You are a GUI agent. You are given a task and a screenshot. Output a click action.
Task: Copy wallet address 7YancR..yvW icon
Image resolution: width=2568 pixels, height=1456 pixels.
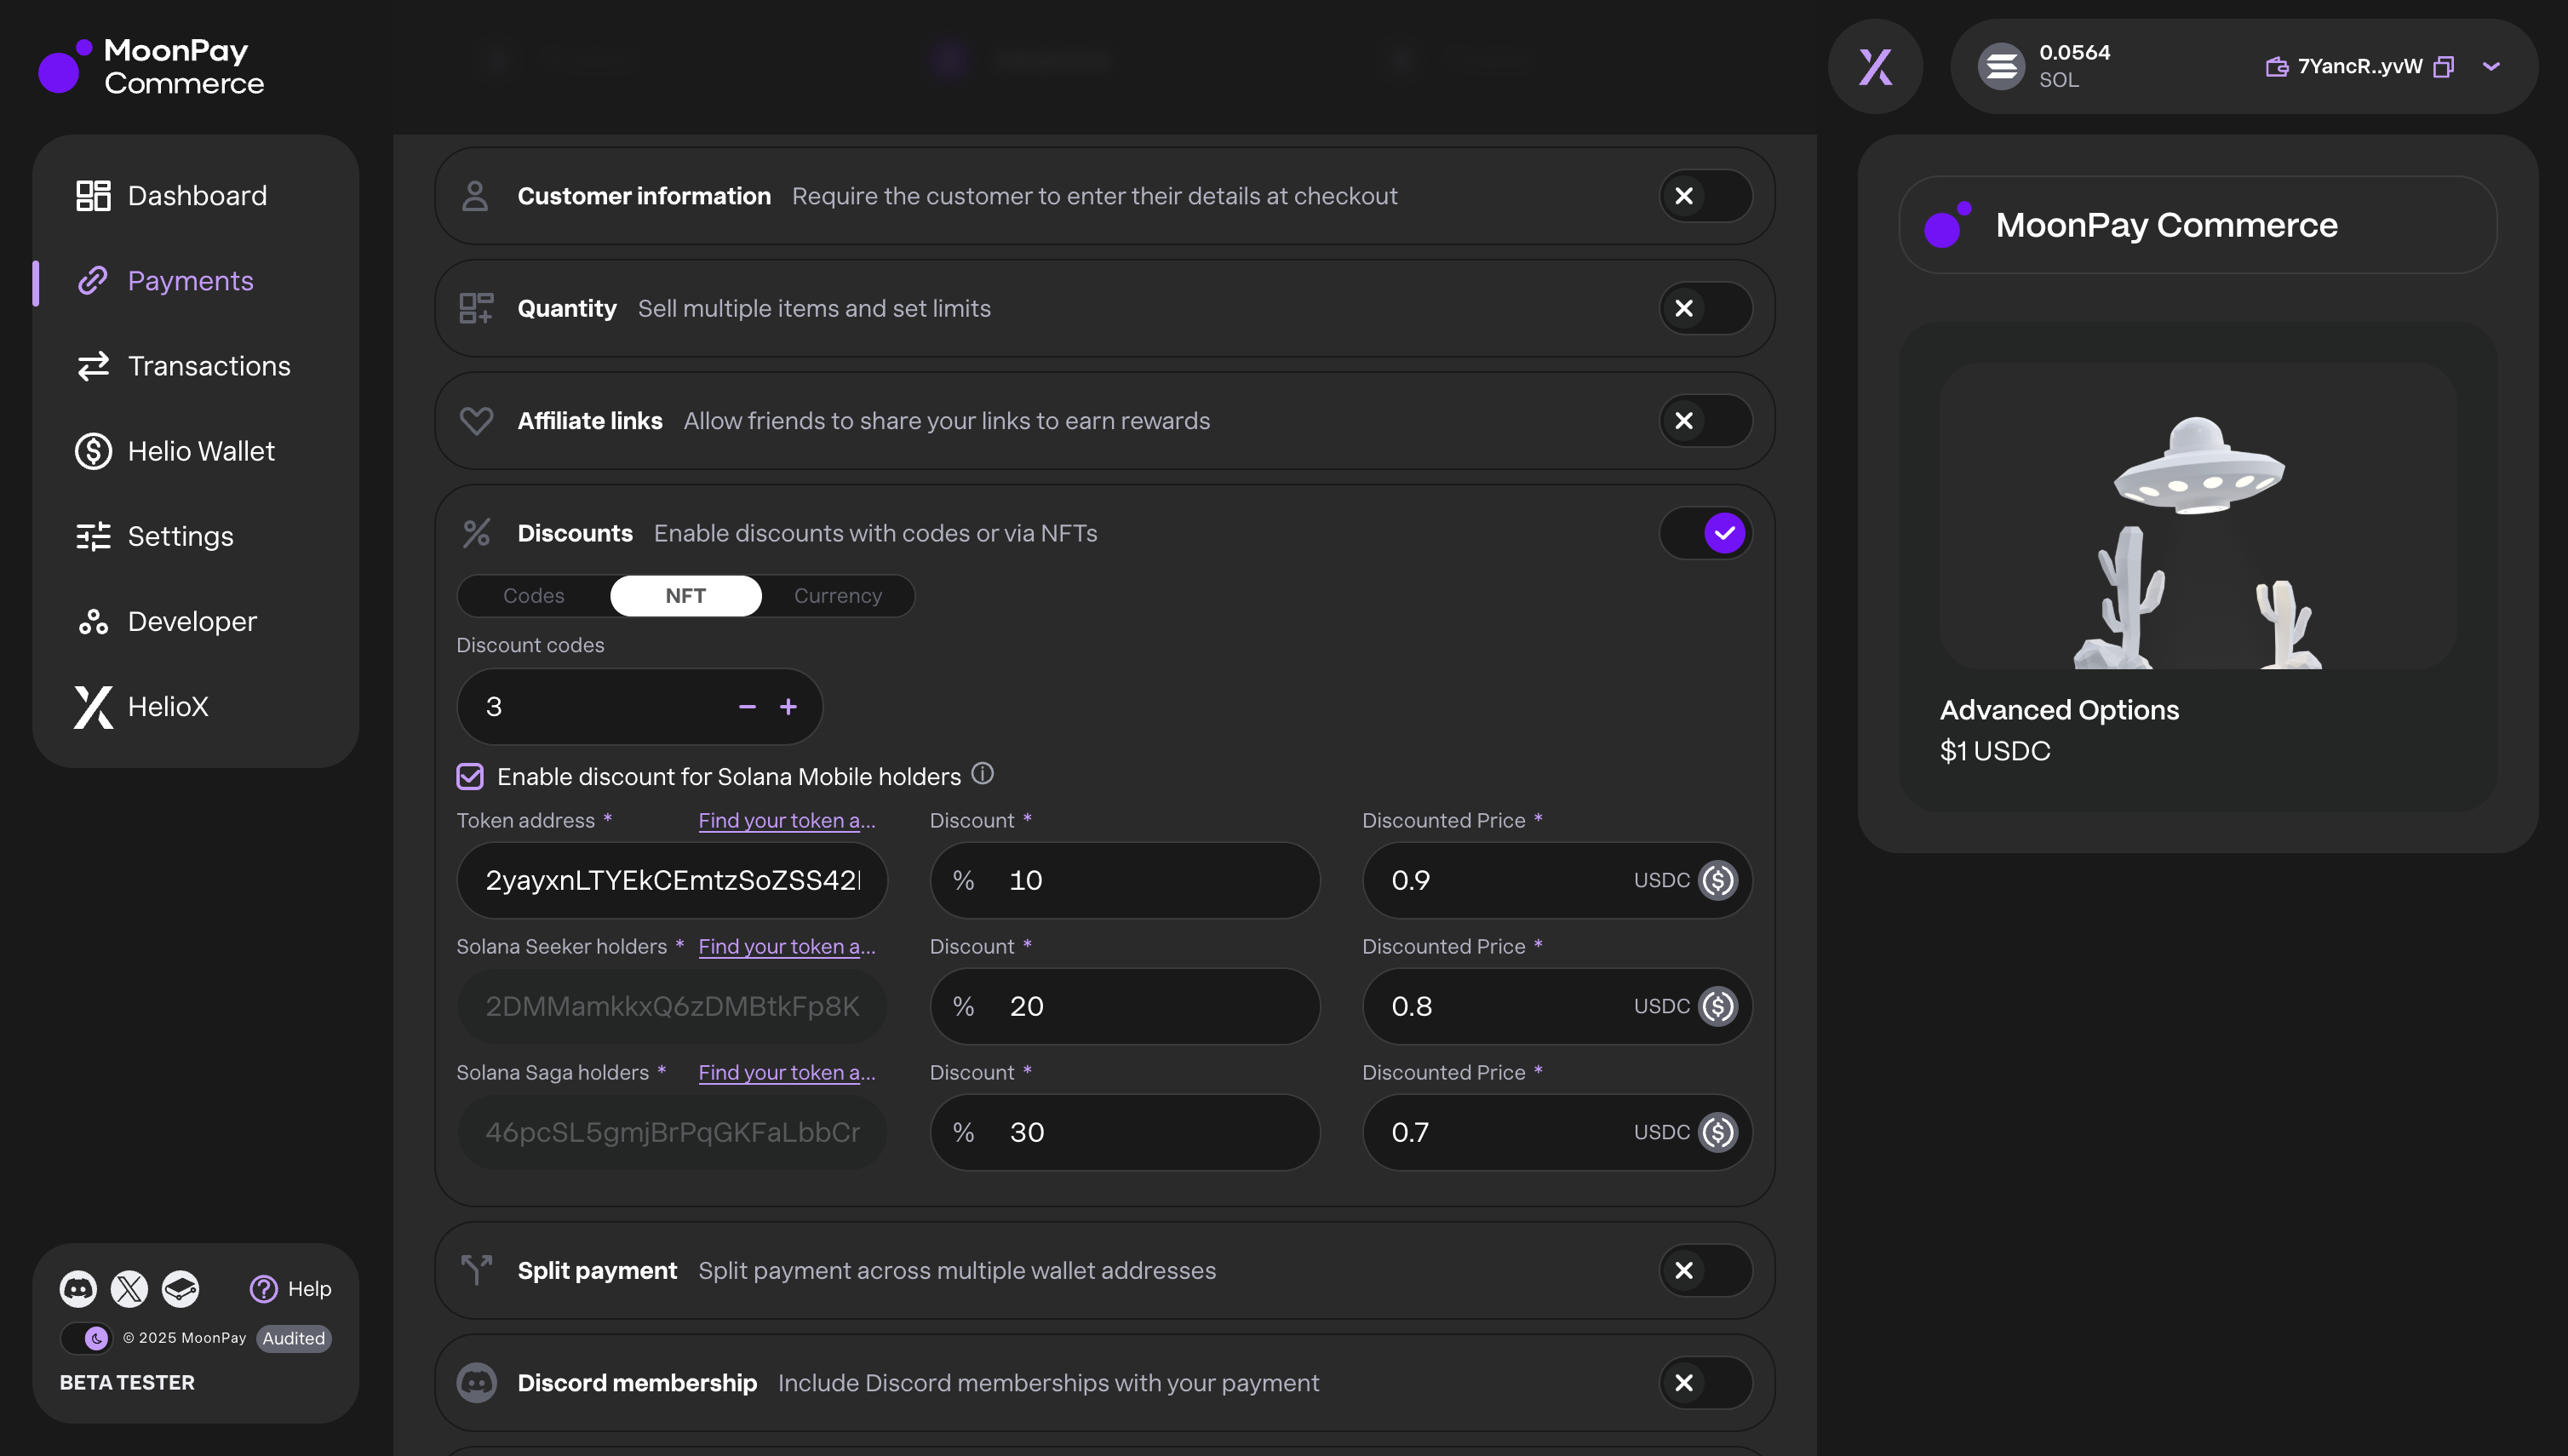2444,66
